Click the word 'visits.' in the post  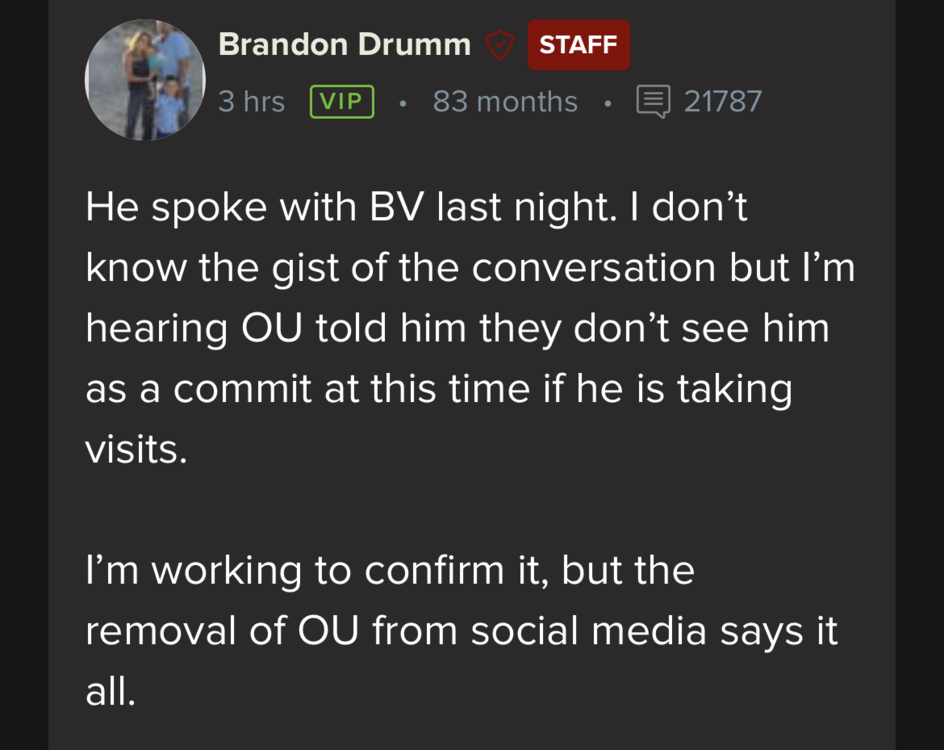136,449
